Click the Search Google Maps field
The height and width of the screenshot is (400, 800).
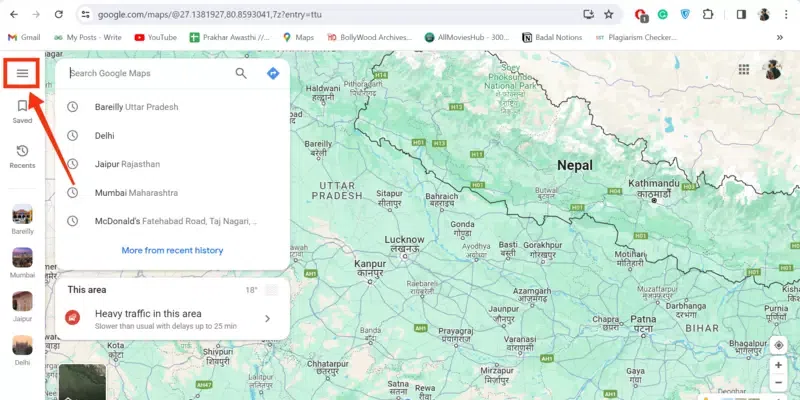coord(148,73)
